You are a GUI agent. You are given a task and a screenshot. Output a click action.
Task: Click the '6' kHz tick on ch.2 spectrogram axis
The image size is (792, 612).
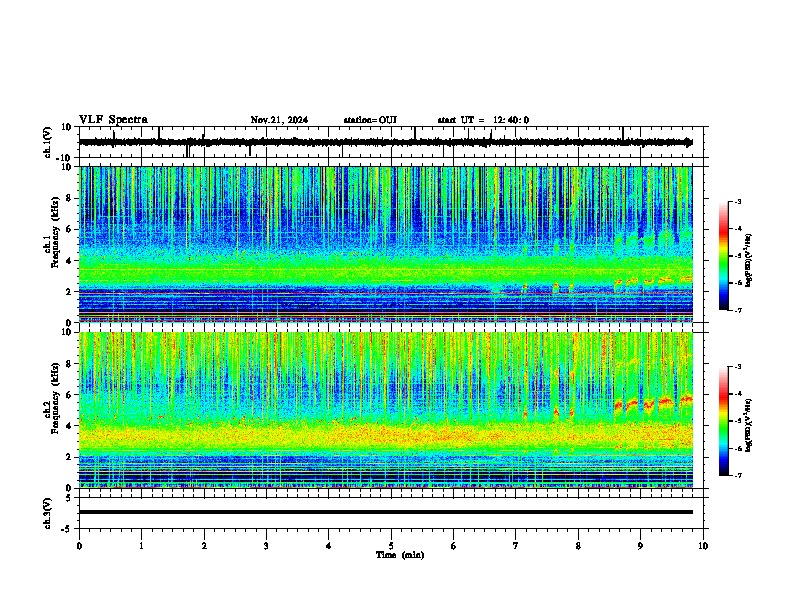click(x=69, y=395)
